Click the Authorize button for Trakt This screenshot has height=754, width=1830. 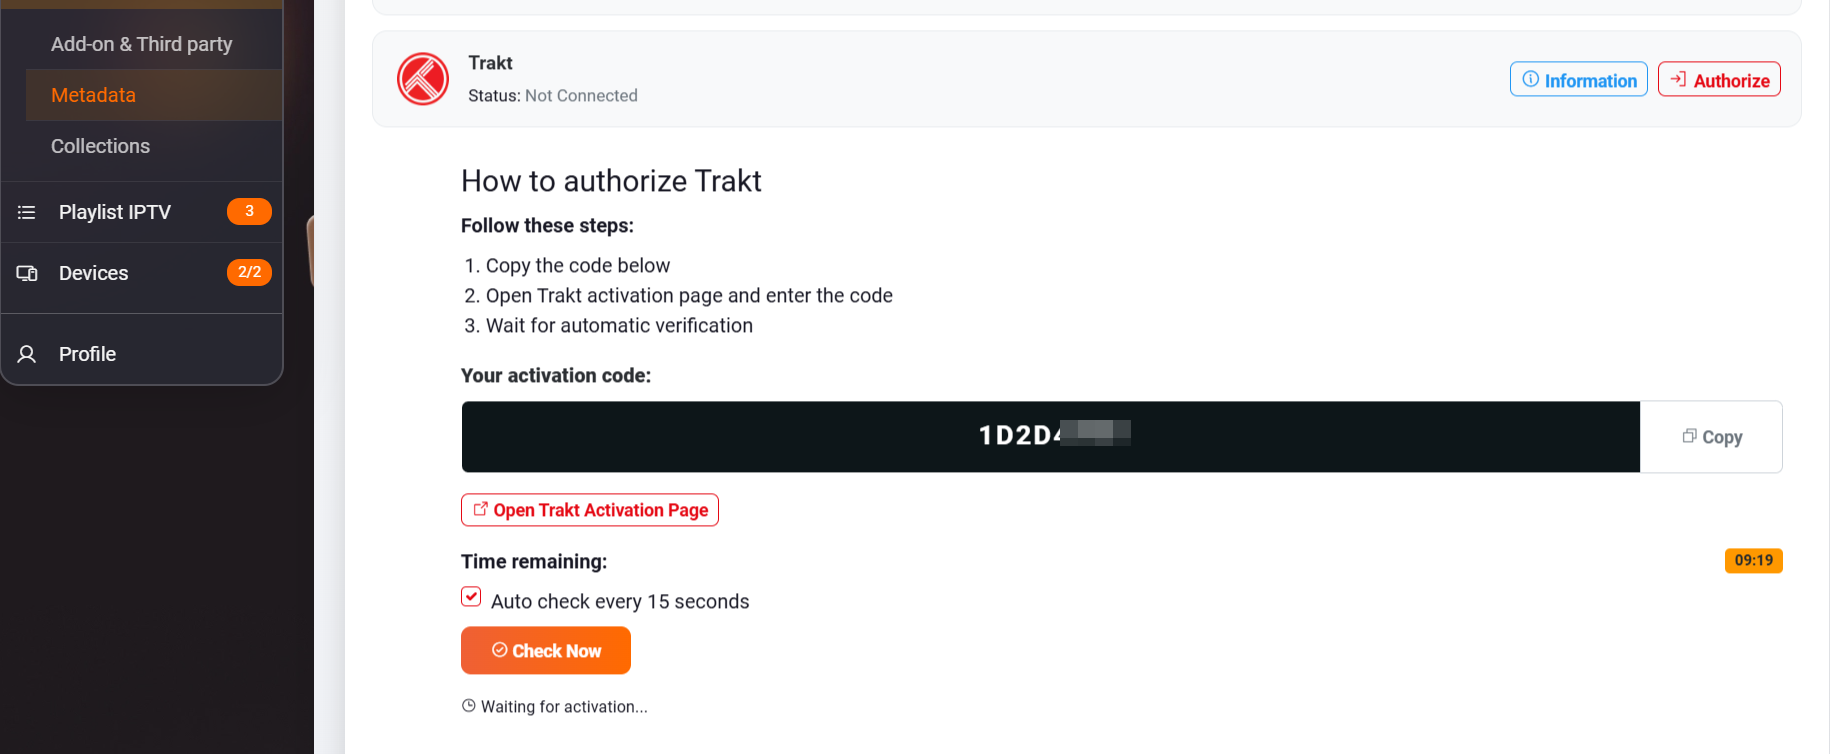[1719, 79]
